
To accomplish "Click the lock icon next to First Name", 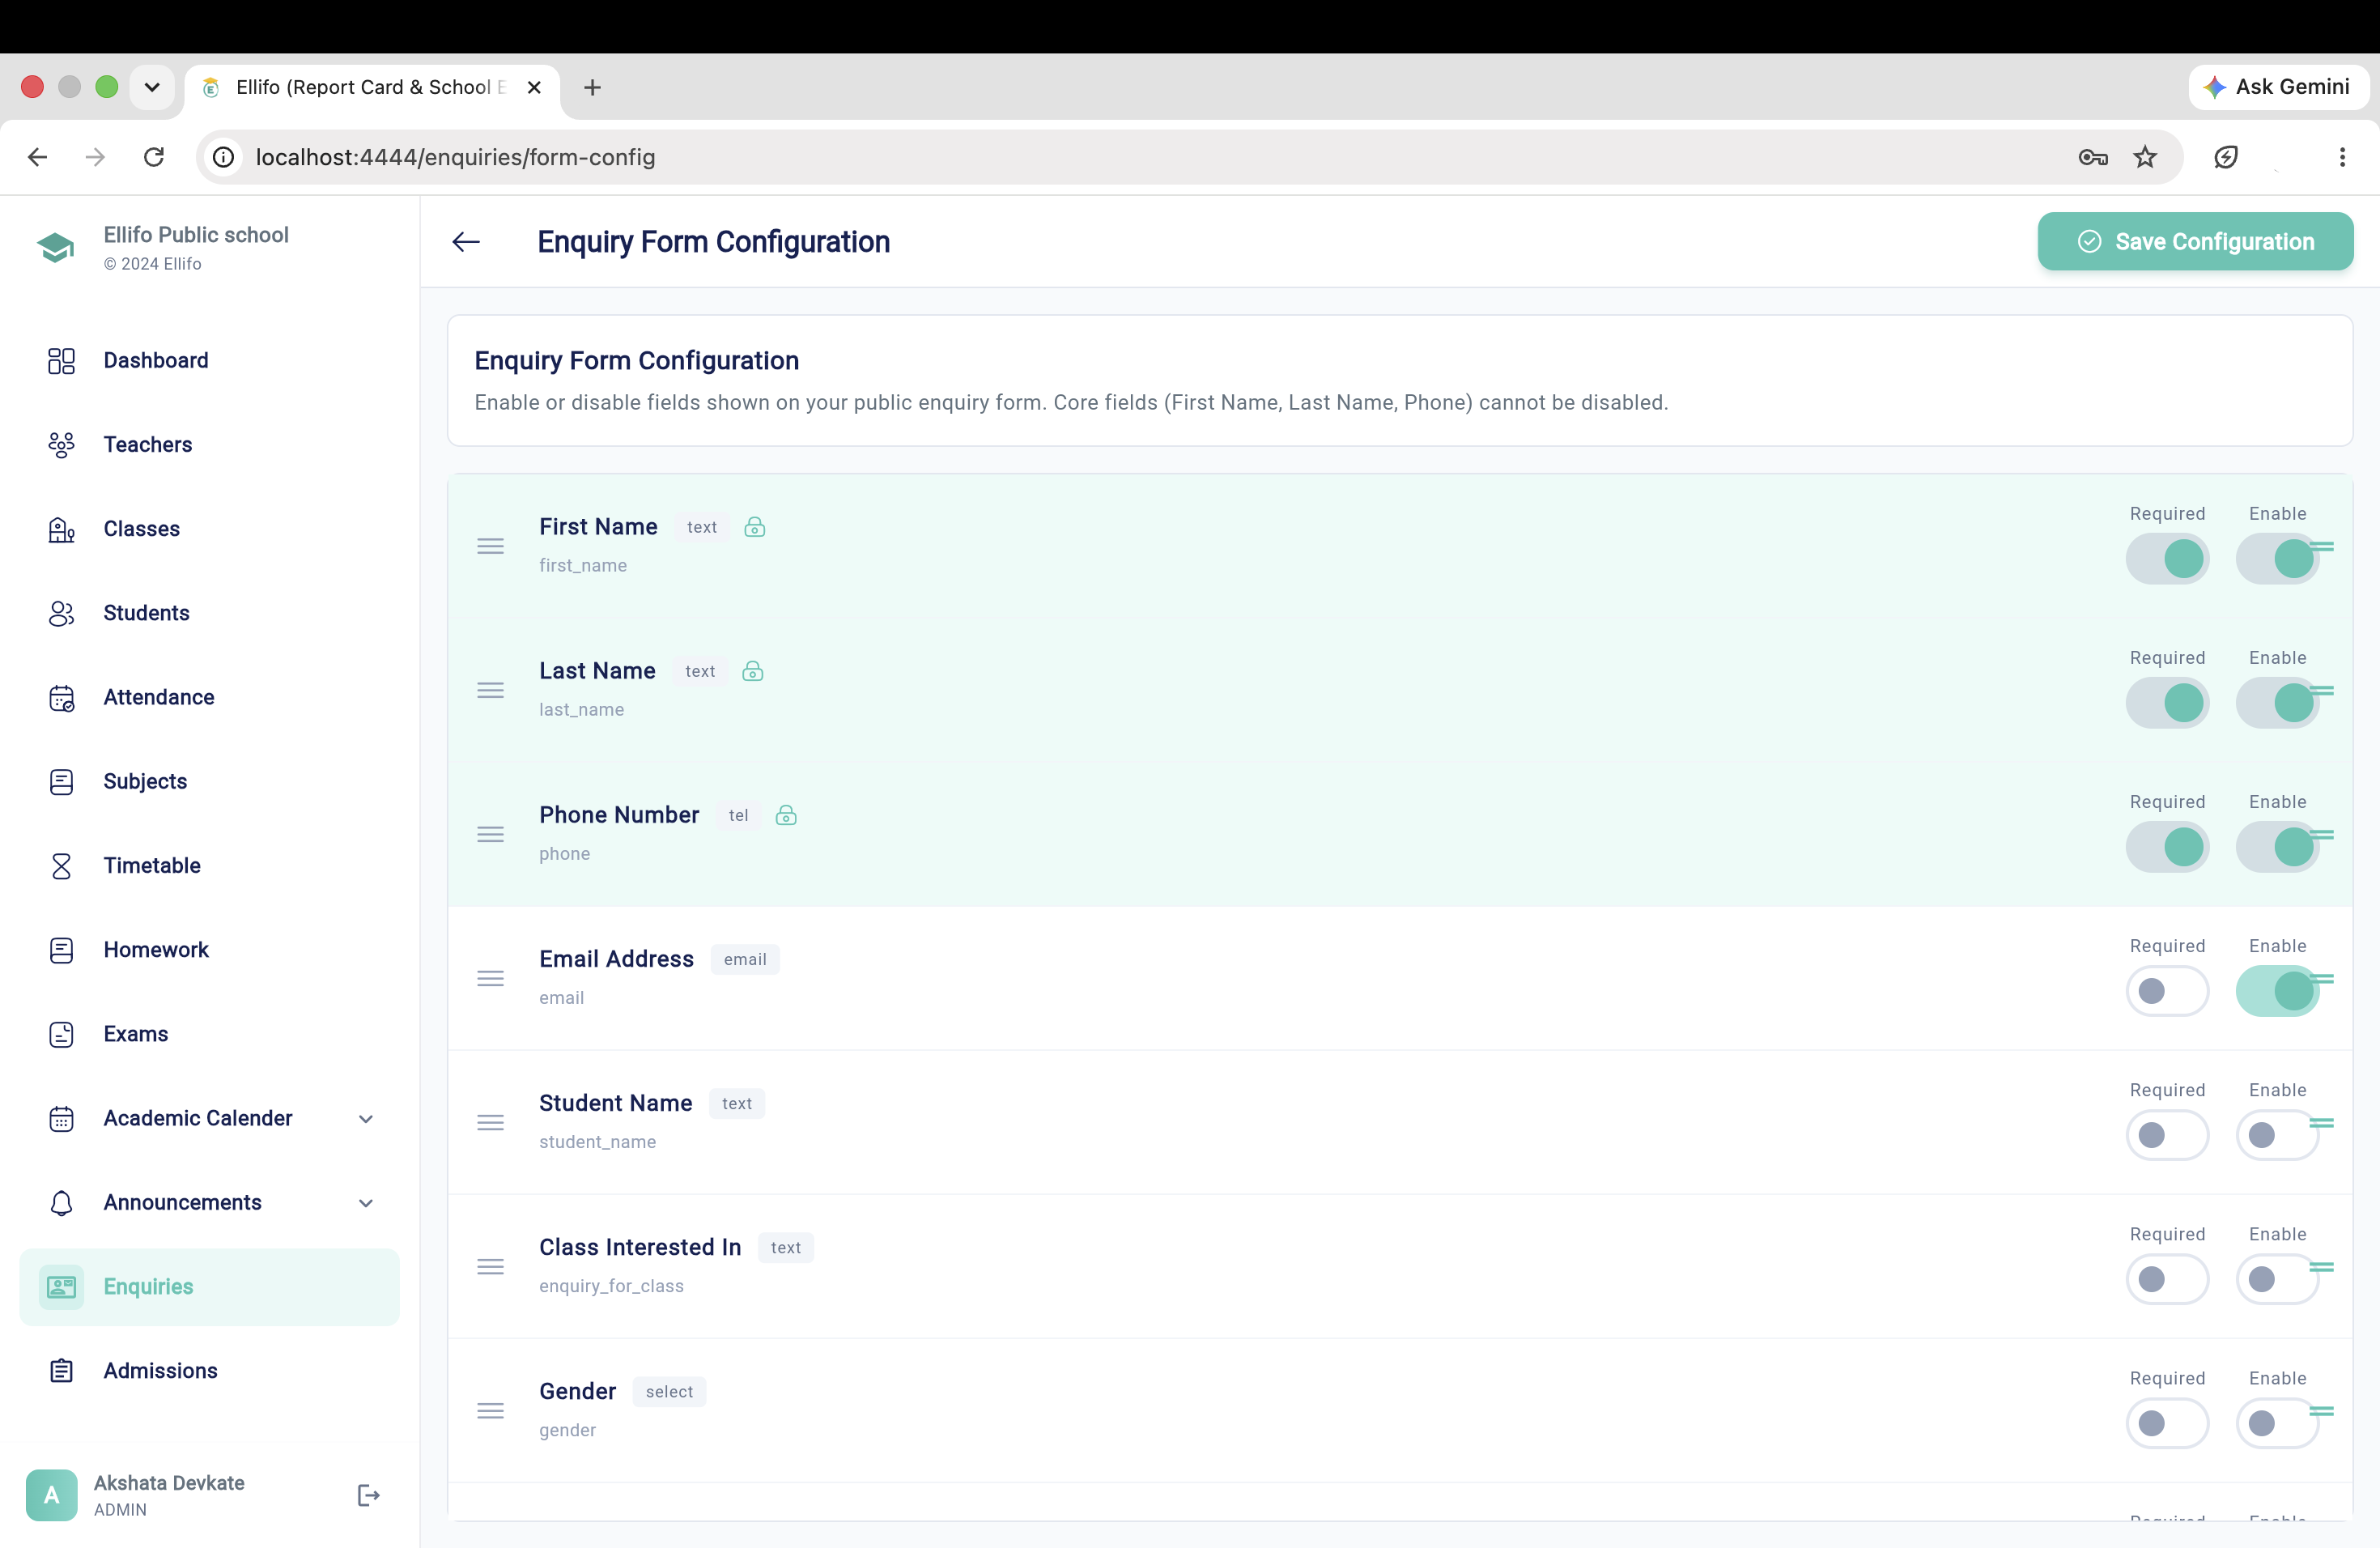I will (755, 527).
